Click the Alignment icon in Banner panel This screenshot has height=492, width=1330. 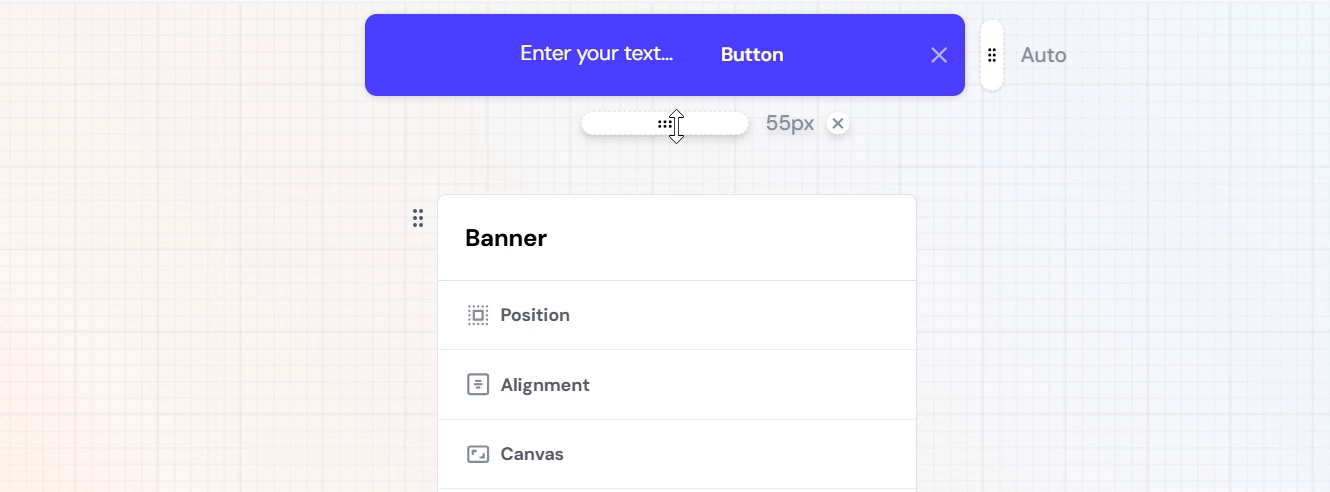click(478, 385)
